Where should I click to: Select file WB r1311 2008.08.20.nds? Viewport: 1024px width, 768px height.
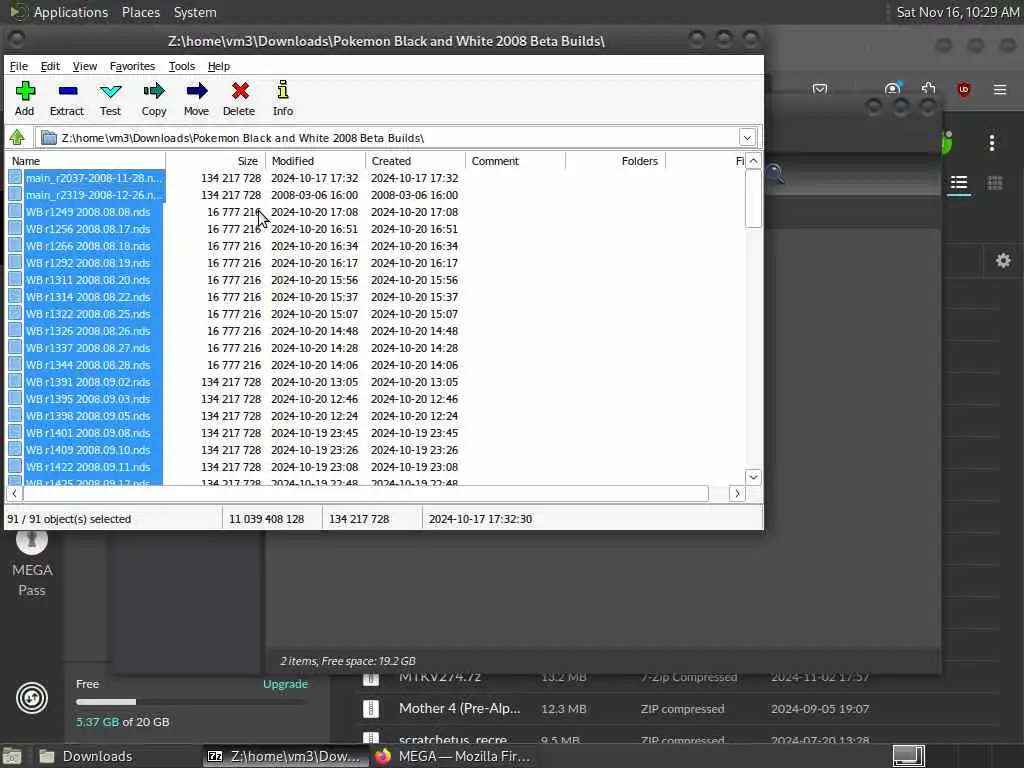(x=88, y=280)
